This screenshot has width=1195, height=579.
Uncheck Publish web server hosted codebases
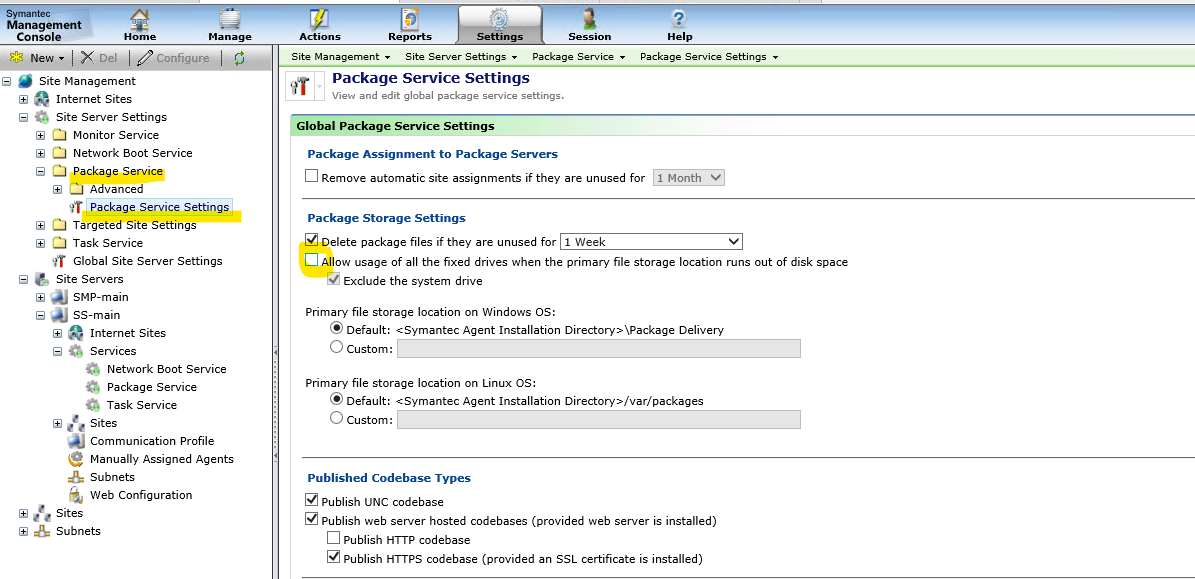coord(311,520)
